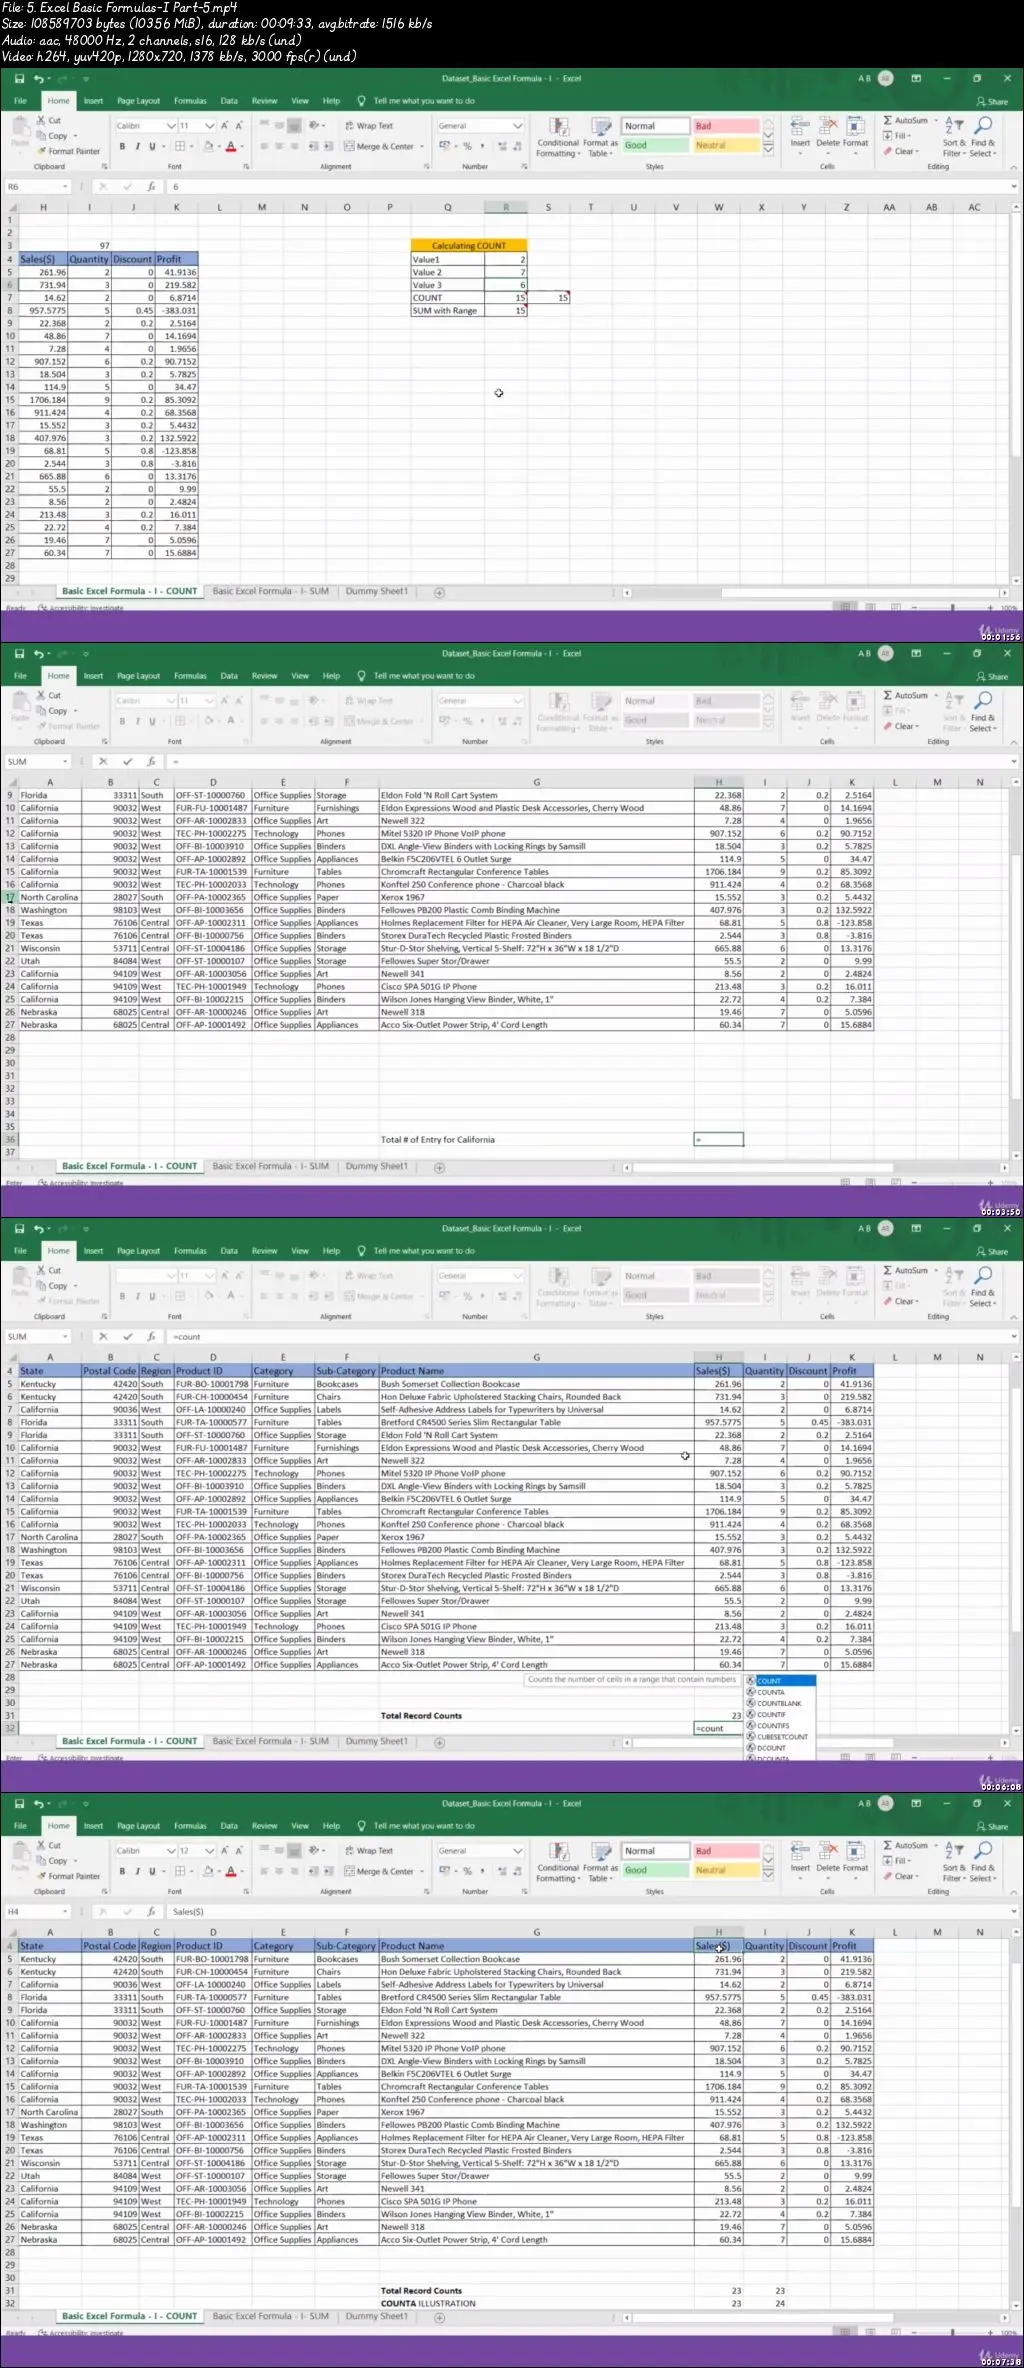Click the AutoSum sigma in the 00:07:38 frame
This screenshot has width=1024, height=2368.
click(888, 1845)
